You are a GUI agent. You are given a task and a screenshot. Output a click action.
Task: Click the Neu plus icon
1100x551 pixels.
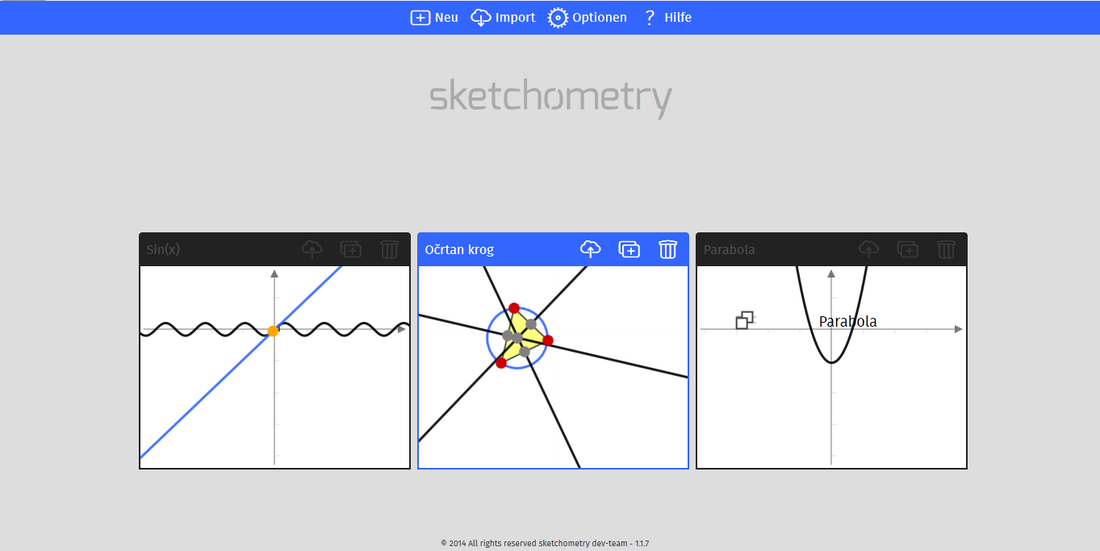pyautogui.click(x=420, y=18)
